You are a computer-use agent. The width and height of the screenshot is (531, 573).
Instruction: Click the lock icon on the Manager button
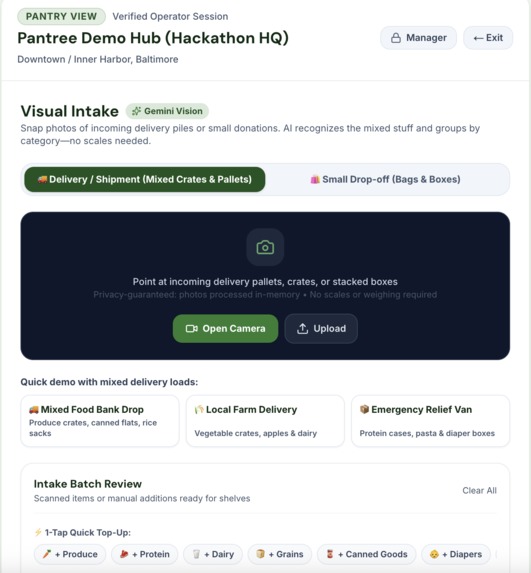point(396,38)
